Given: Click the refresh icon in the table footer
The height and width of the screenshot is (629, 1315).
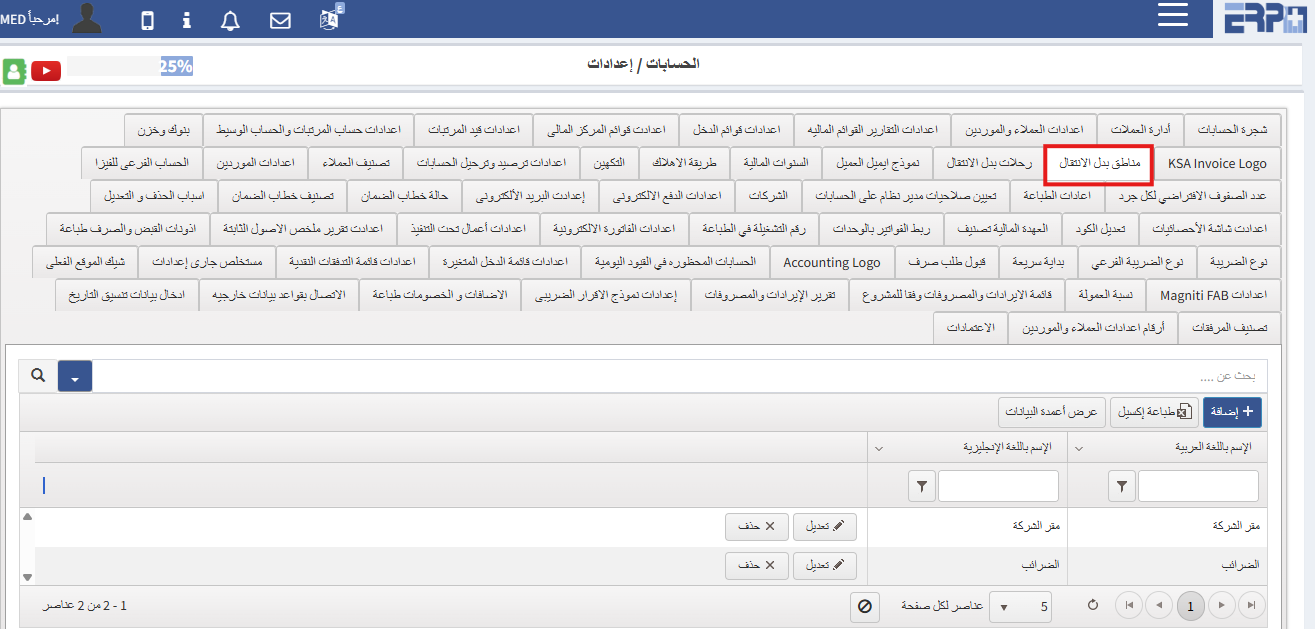Looking at the screenshot, I should point(1092,605).
